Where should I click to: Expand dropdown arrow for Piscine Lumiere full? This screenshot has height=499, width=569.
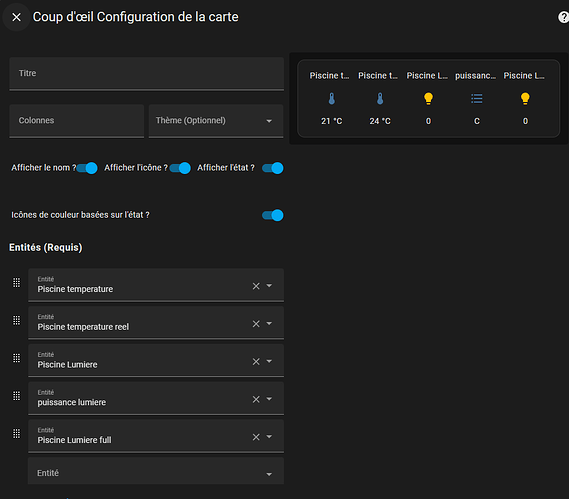click(x=269, y=437)
